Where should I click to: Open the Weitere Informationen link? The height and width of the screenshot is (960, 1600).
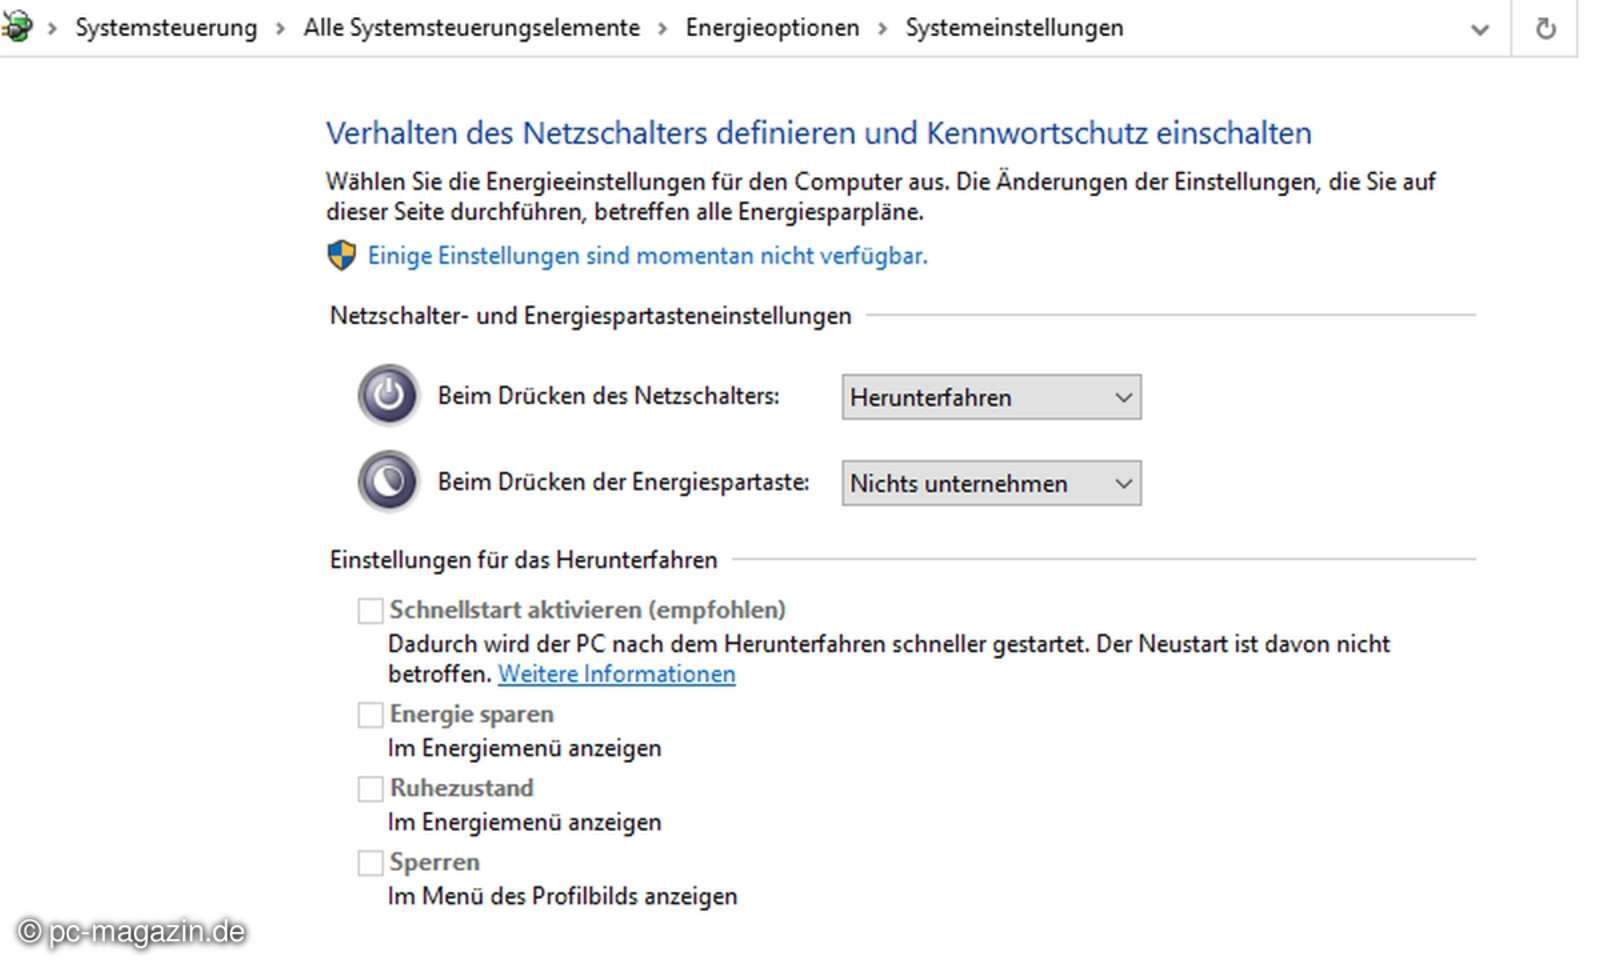[x=616, y=674]
